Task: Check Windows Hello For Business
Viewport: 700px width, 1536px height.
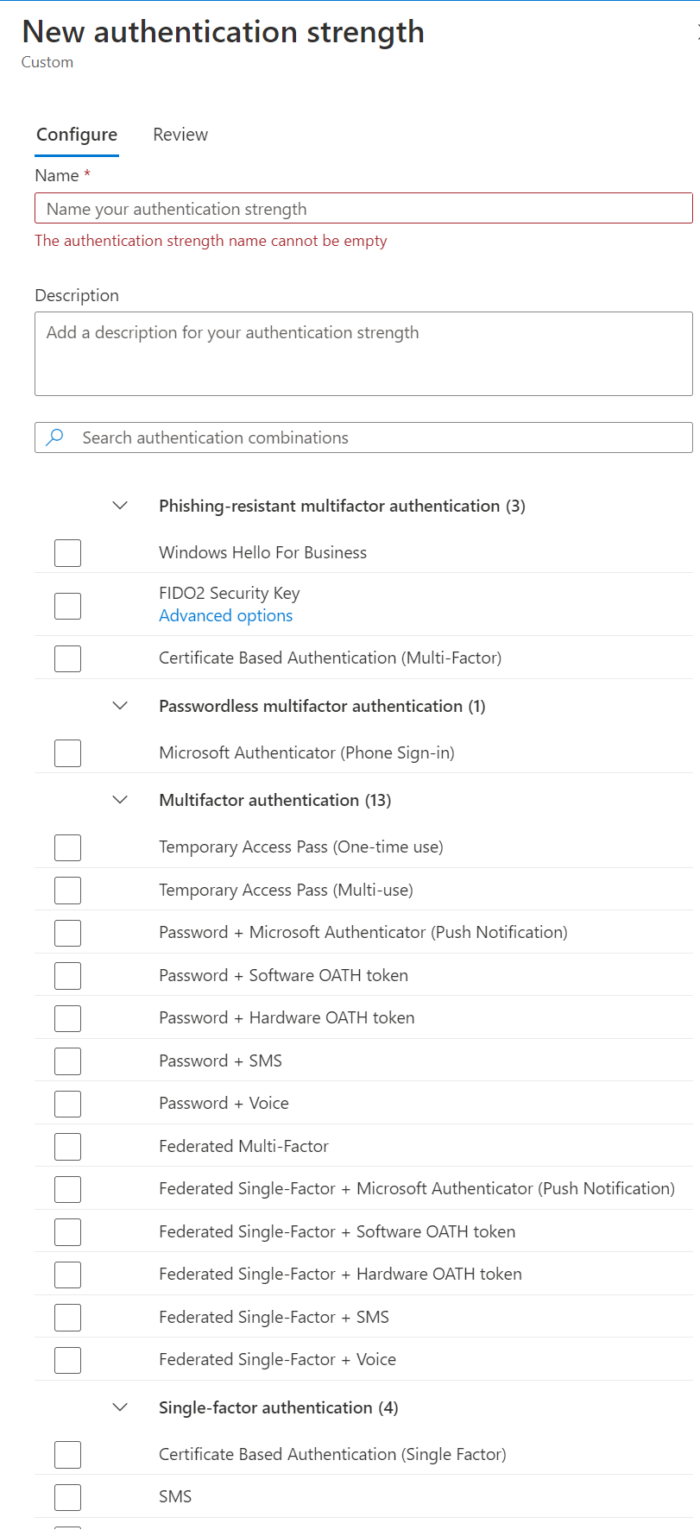Action: point(68,552)
